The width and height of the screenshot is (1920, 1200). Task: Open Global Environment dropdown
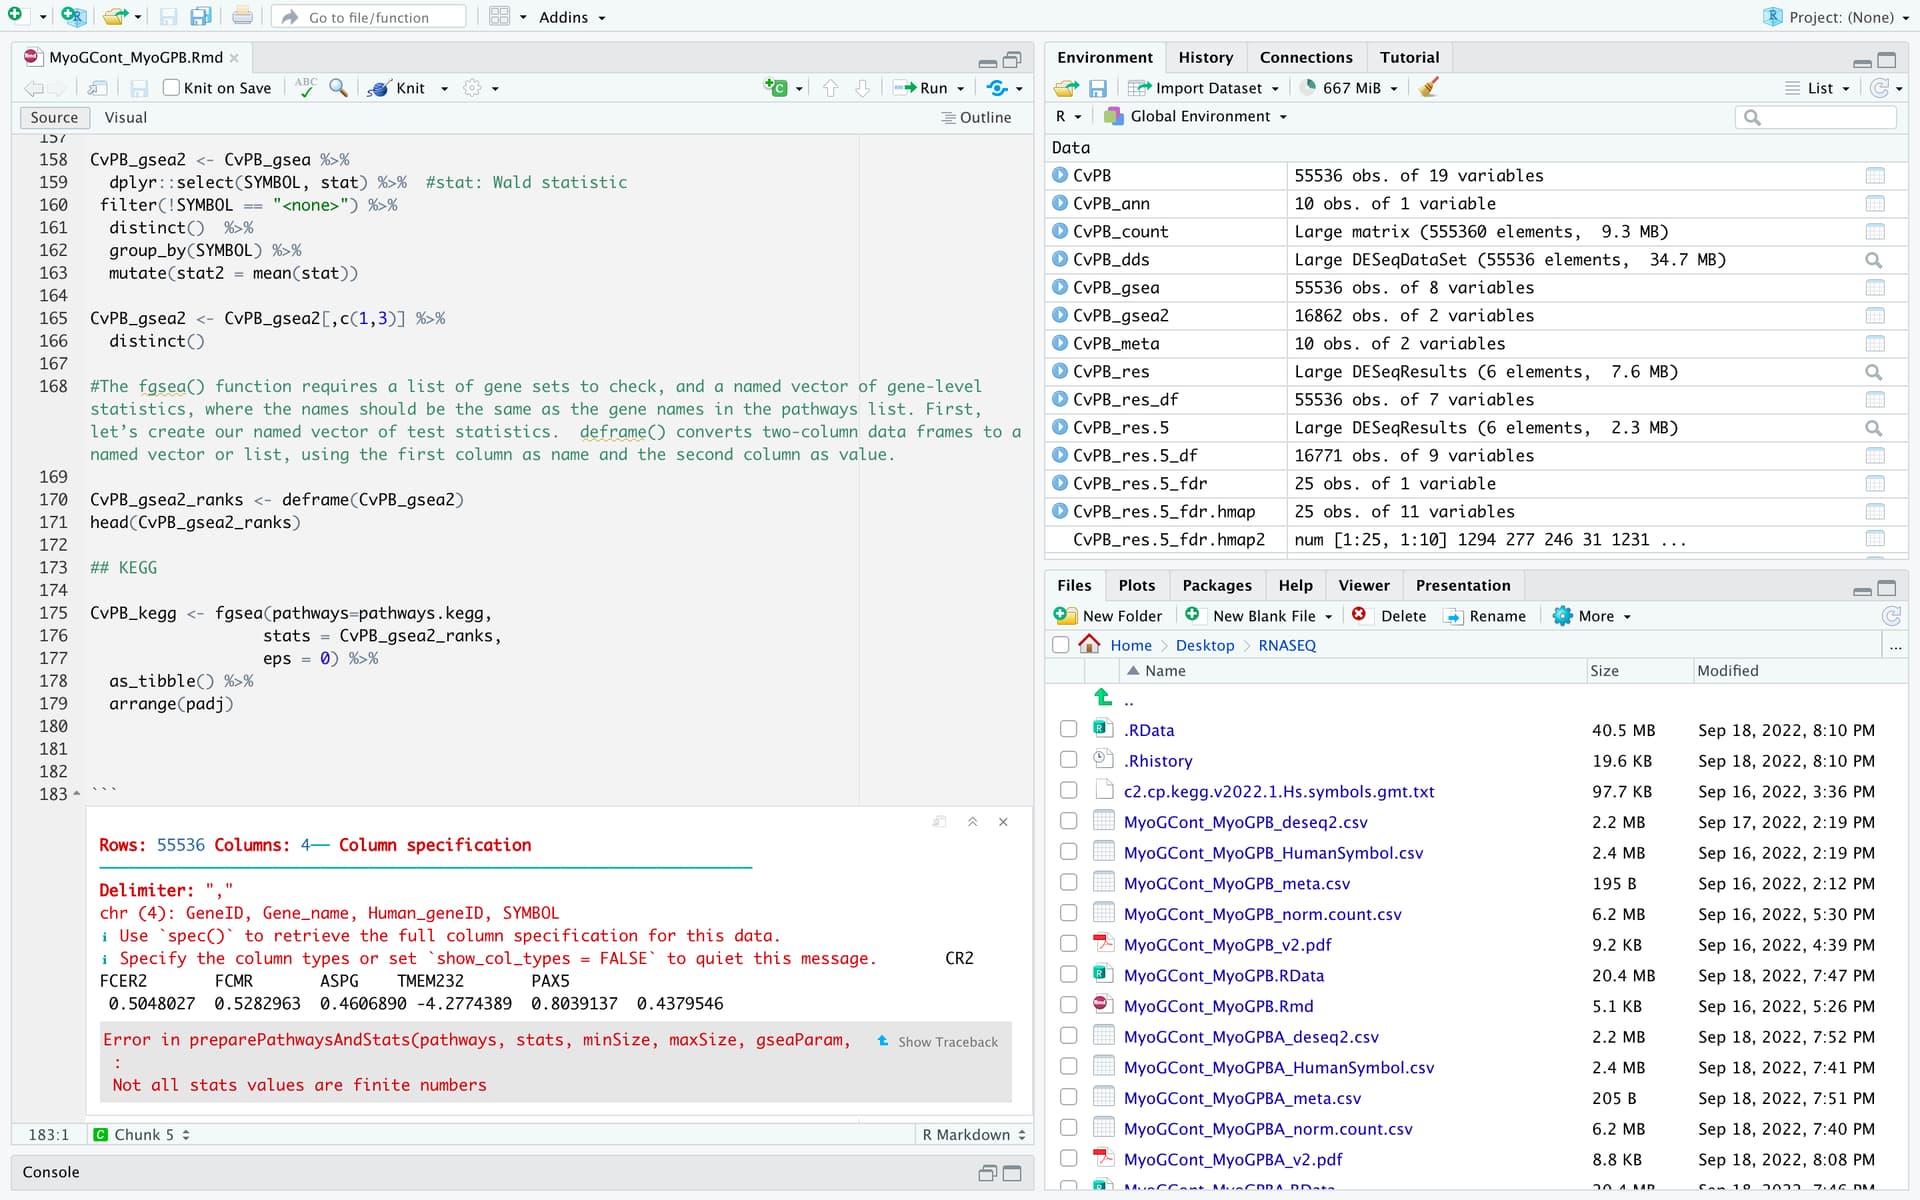[x=1196, y=117]
